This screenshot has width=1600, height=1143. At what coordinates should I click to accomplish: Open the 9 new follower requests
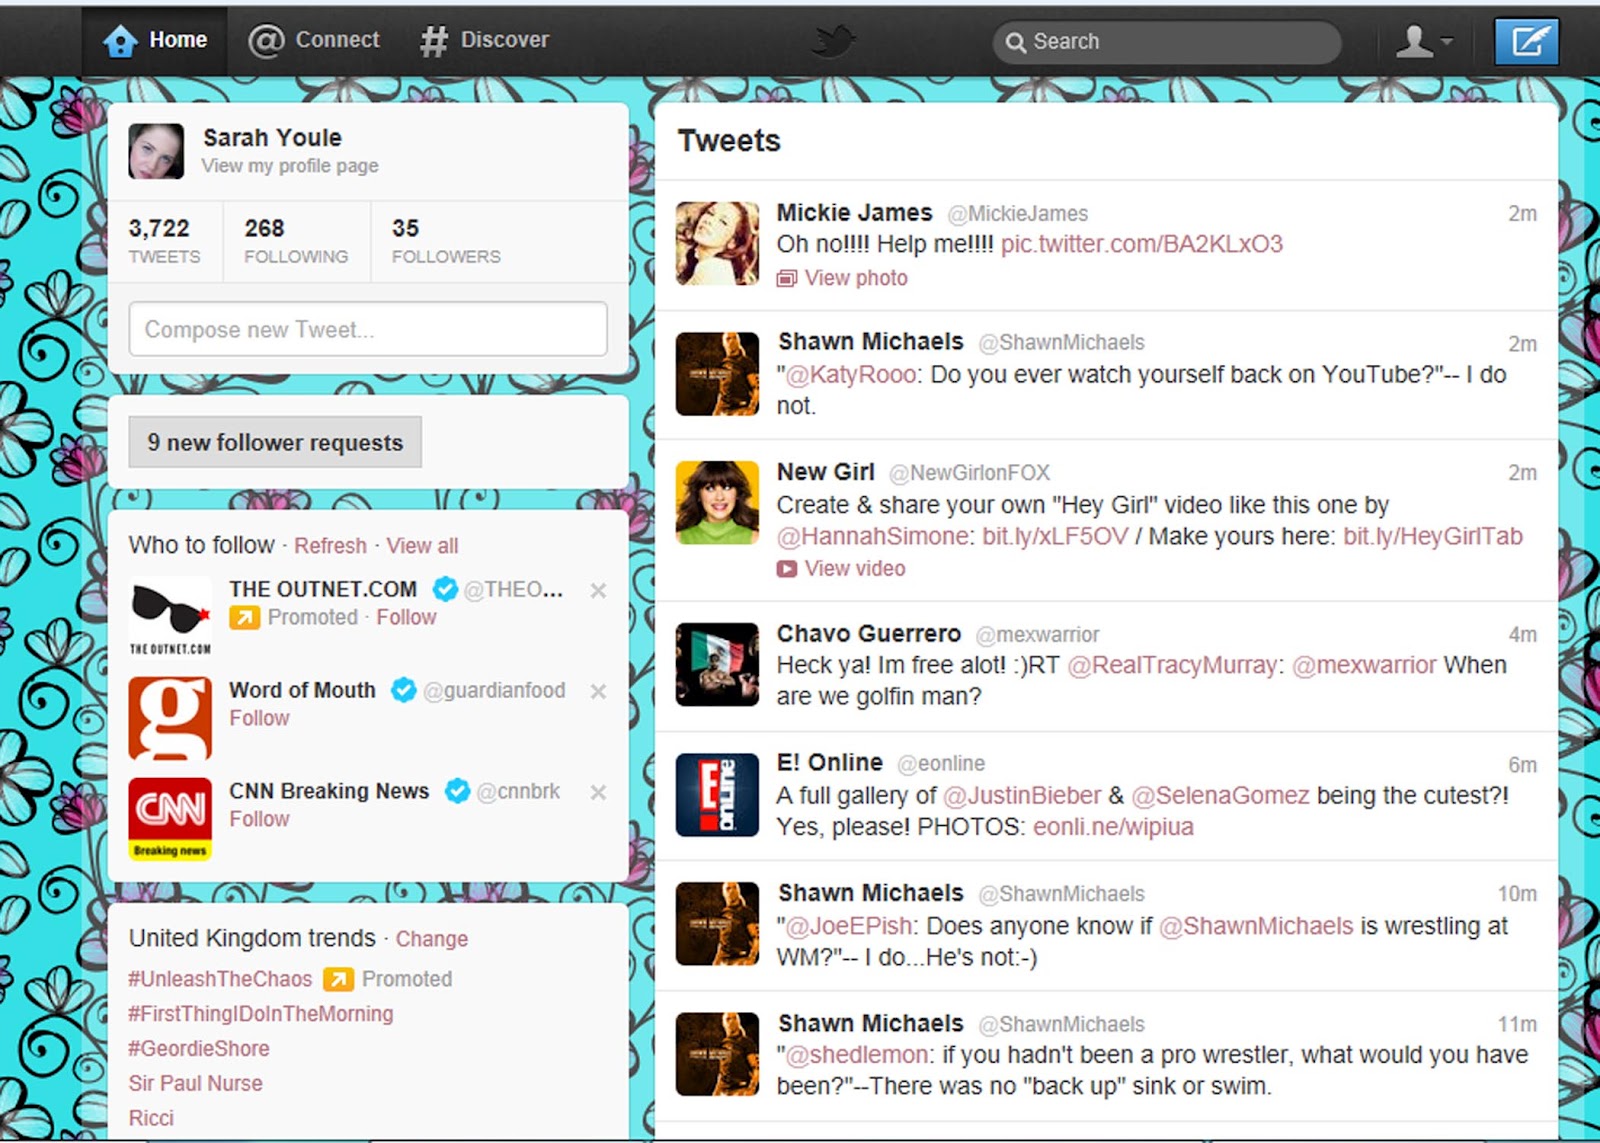pyautogui.click(x=275, y=442)
